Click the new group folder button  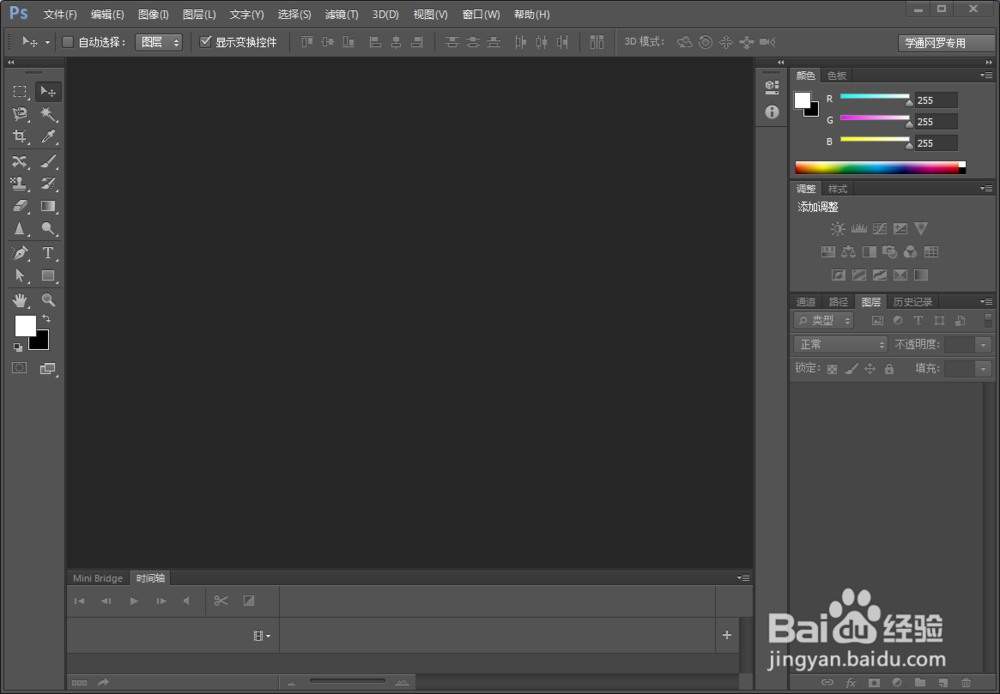(x=920, y=683)
